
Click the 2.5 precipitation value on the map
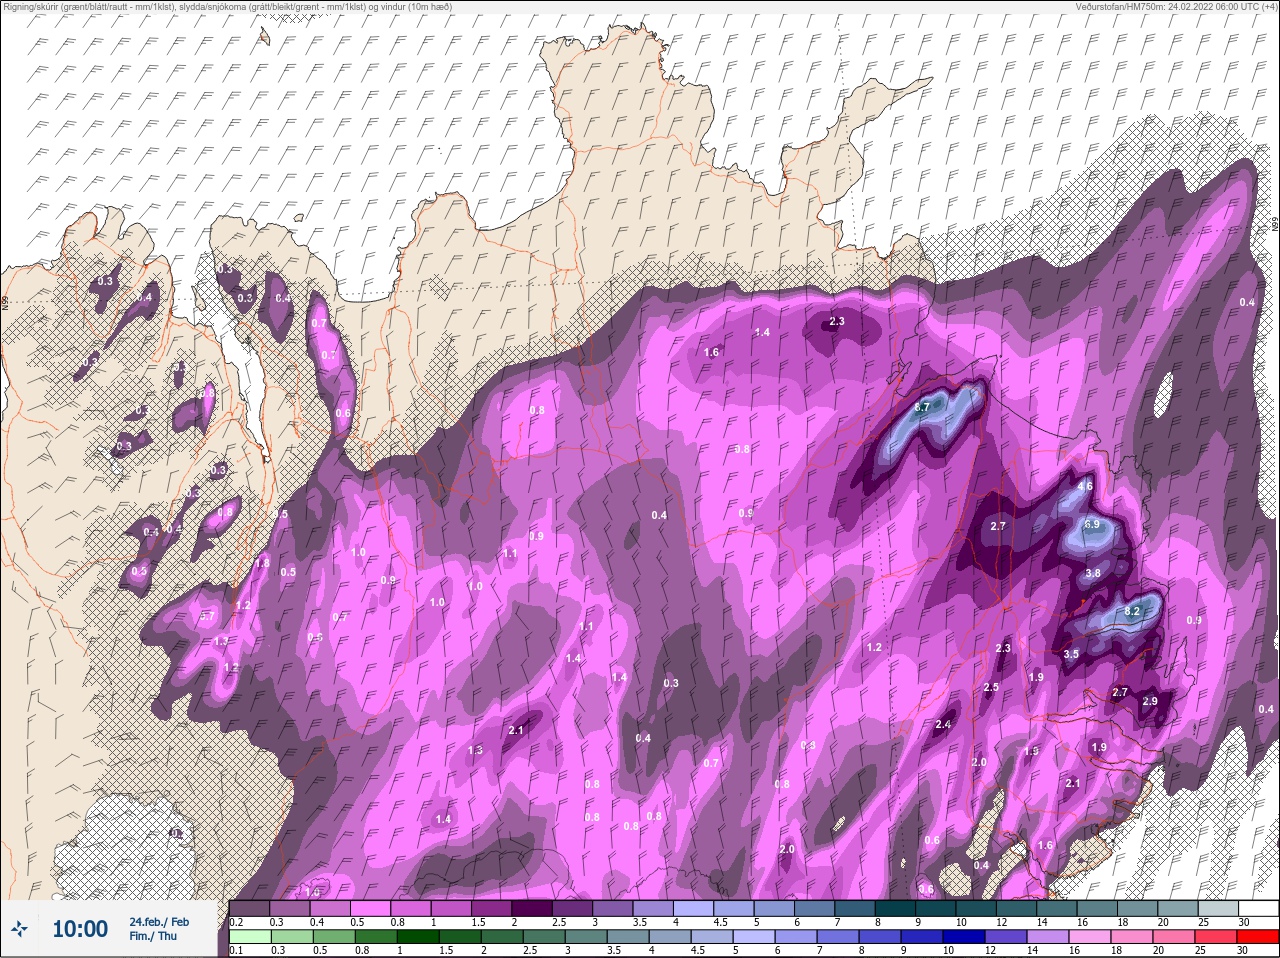tap(991, 687)
